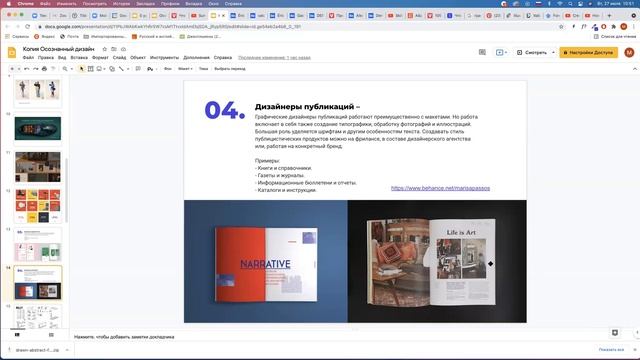Click the zoom magnifier tool
Image resolution: width=640 pixels, height=360 pixels.
tap(65, 69)
